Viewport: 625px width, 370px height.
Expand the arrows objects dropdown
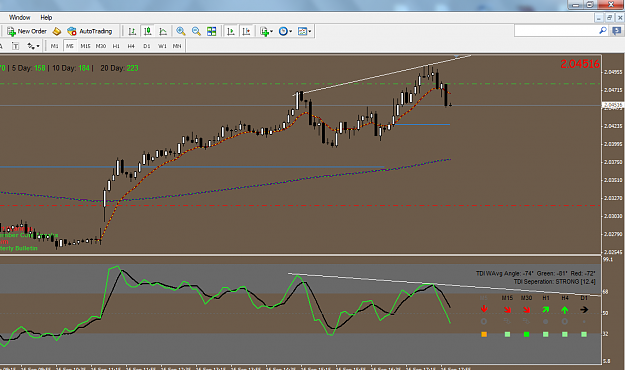(33, 46)
